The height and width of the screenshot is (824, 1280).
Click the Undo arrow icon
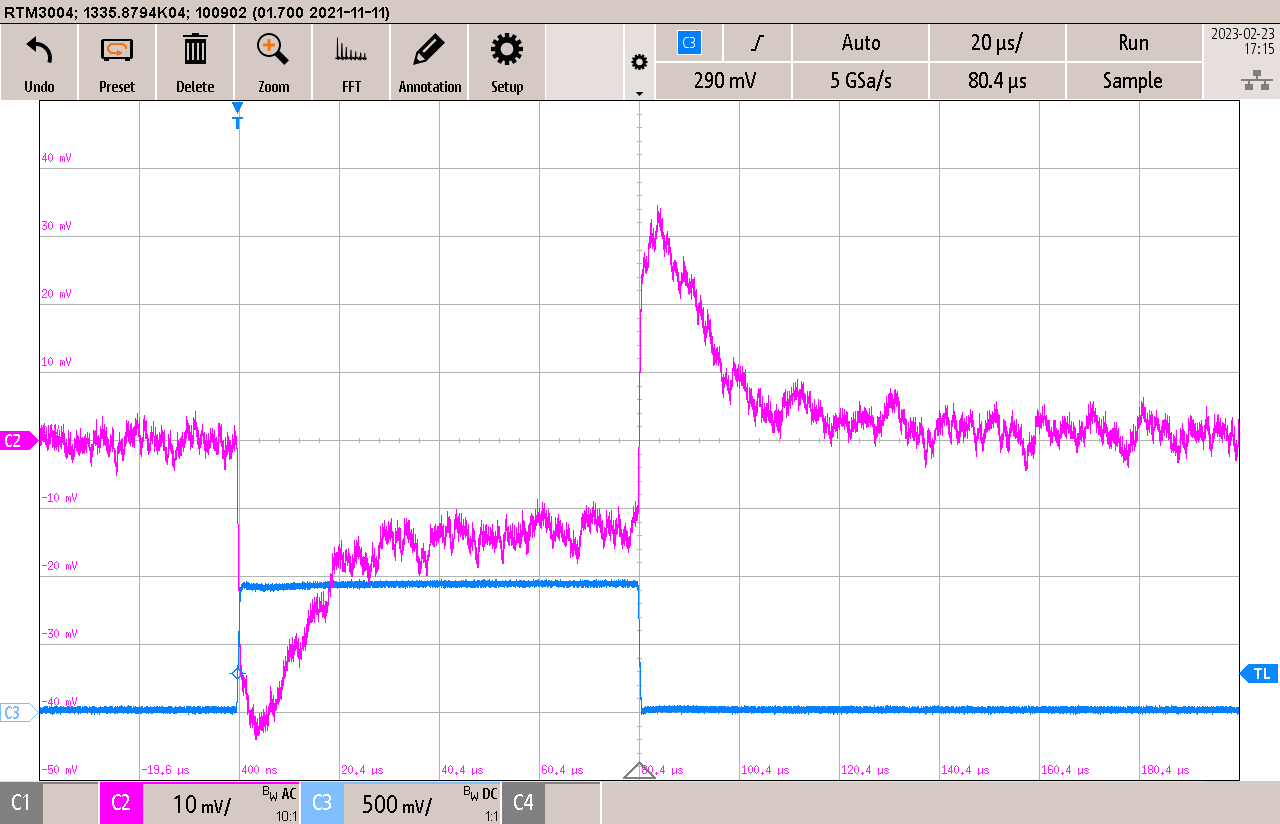pos(39,49)
